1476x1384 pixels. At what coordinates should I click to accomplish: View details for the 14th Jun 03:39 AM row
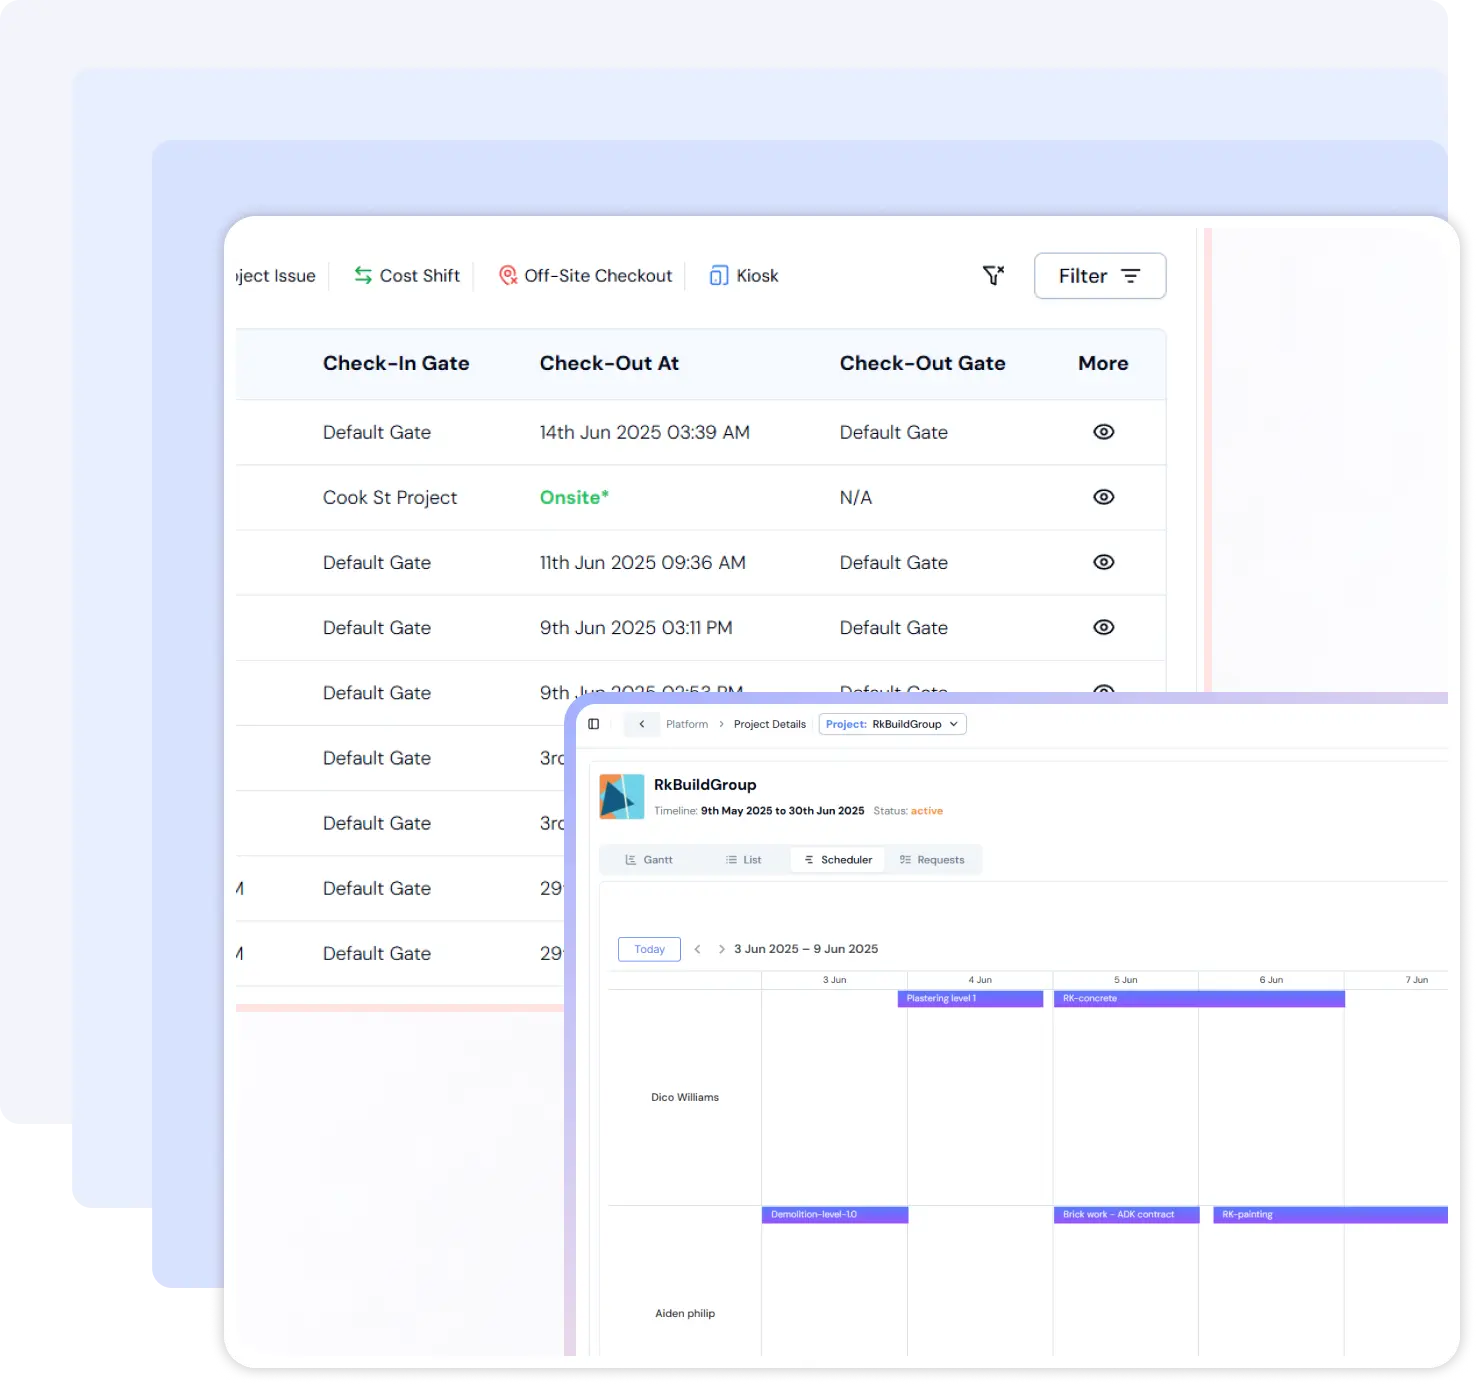[1104, 432]
